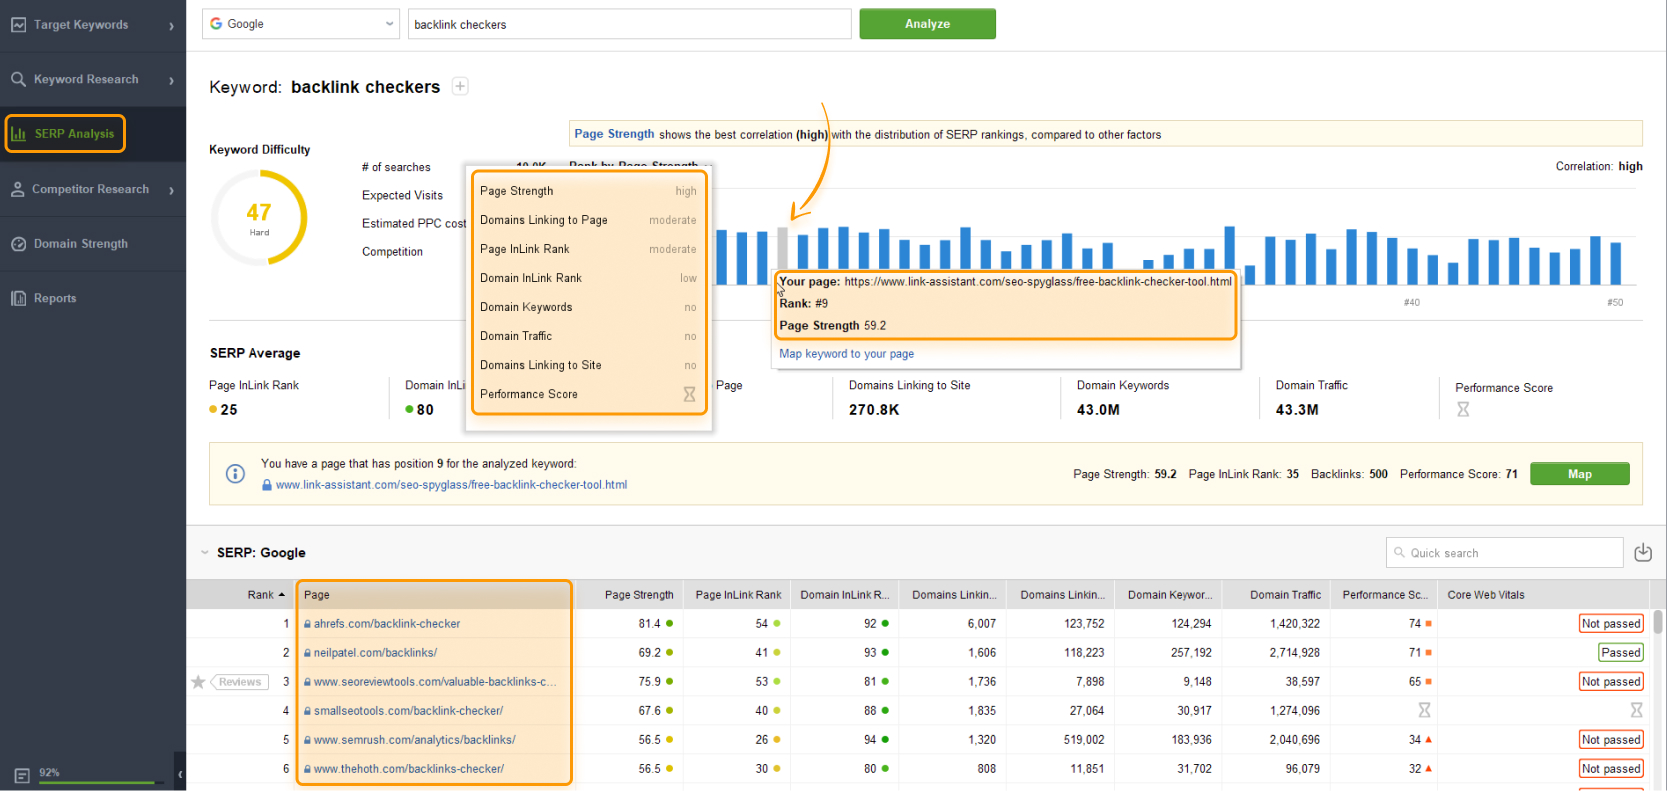Click the lock icon in the your-page URL notice

tap(267, 485)
